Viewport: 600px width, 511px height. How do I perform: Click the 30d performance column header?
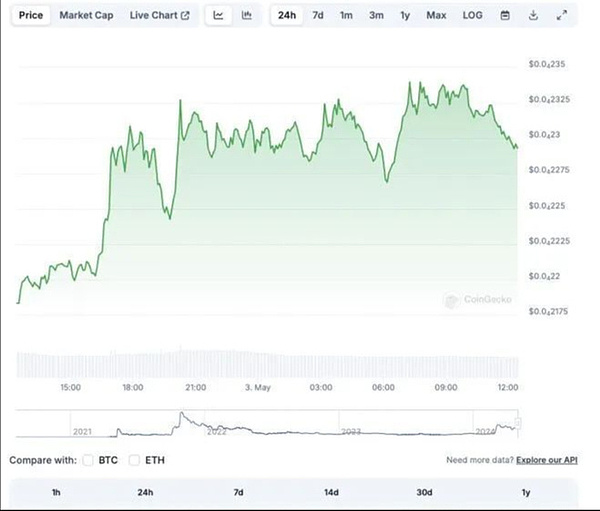point(424,492)
